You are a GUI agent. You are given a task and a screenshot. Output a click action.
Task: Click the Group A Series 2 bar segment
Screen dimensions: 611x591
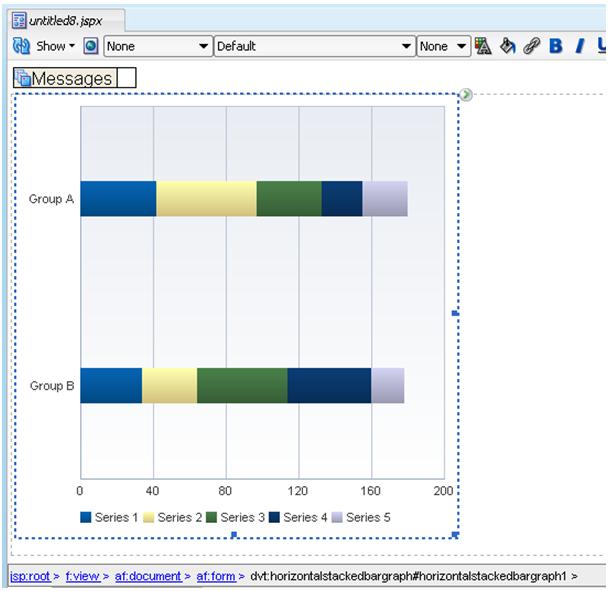pos(206,199)
